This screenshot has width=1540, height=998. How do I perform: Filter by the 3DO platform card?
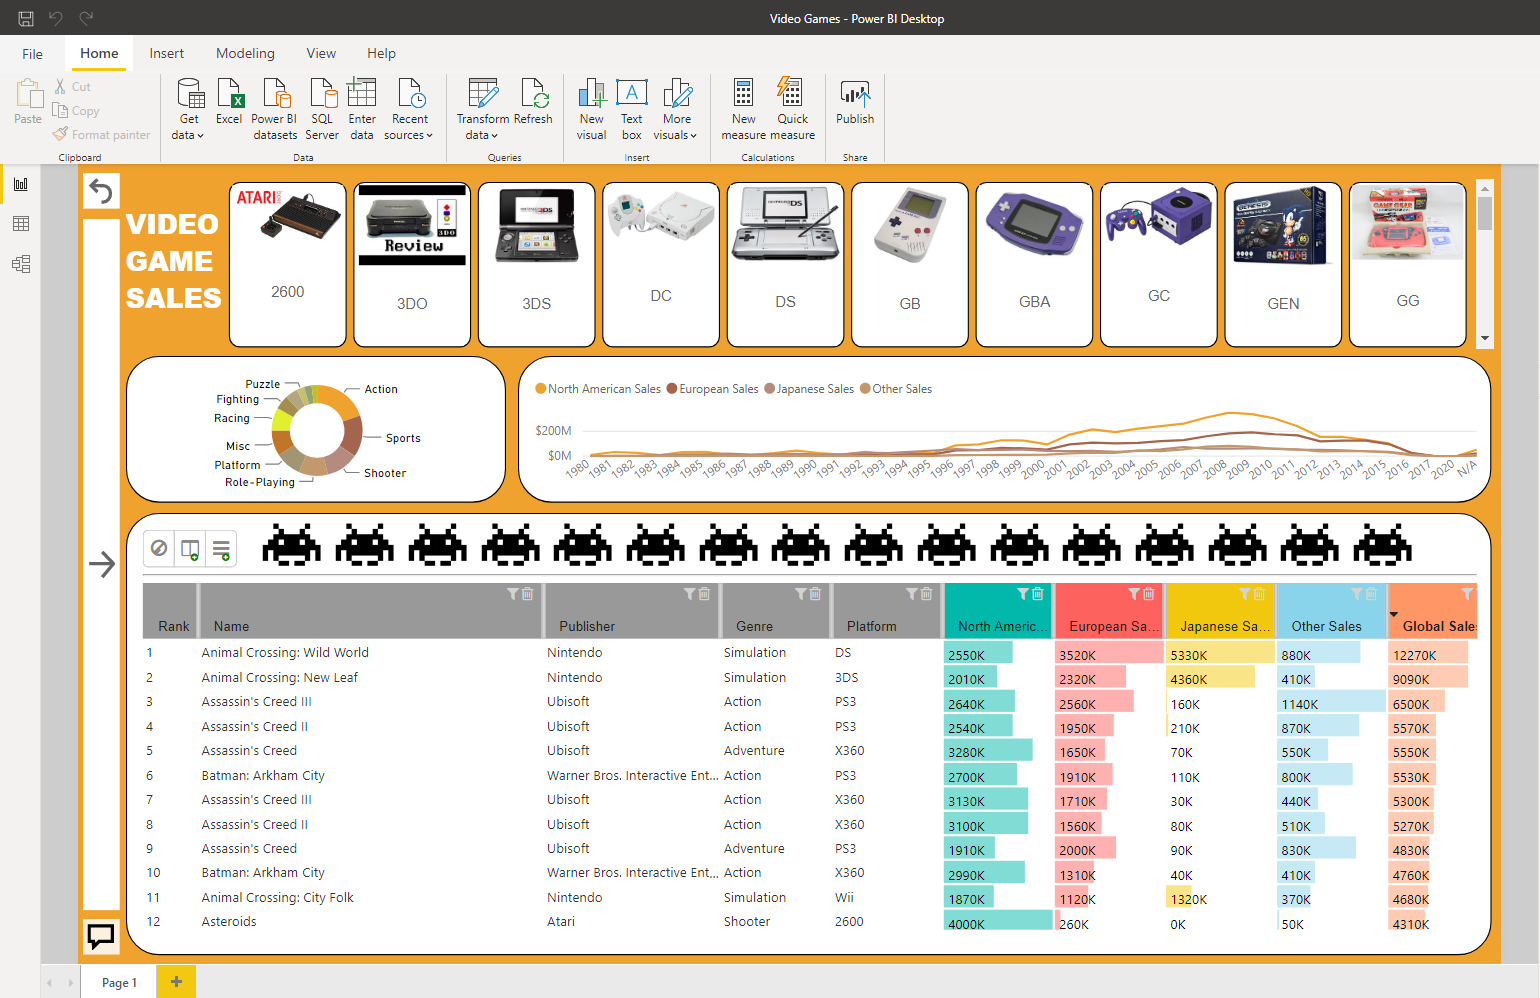click(x=412, y=264)
